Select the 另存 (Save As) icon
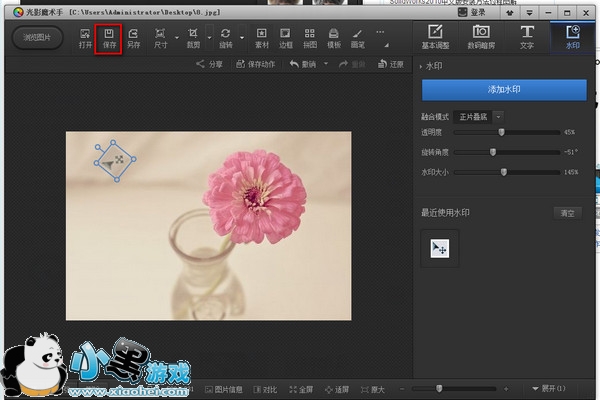600x400 pixels. pyautogui.click(x=133, y=38)
